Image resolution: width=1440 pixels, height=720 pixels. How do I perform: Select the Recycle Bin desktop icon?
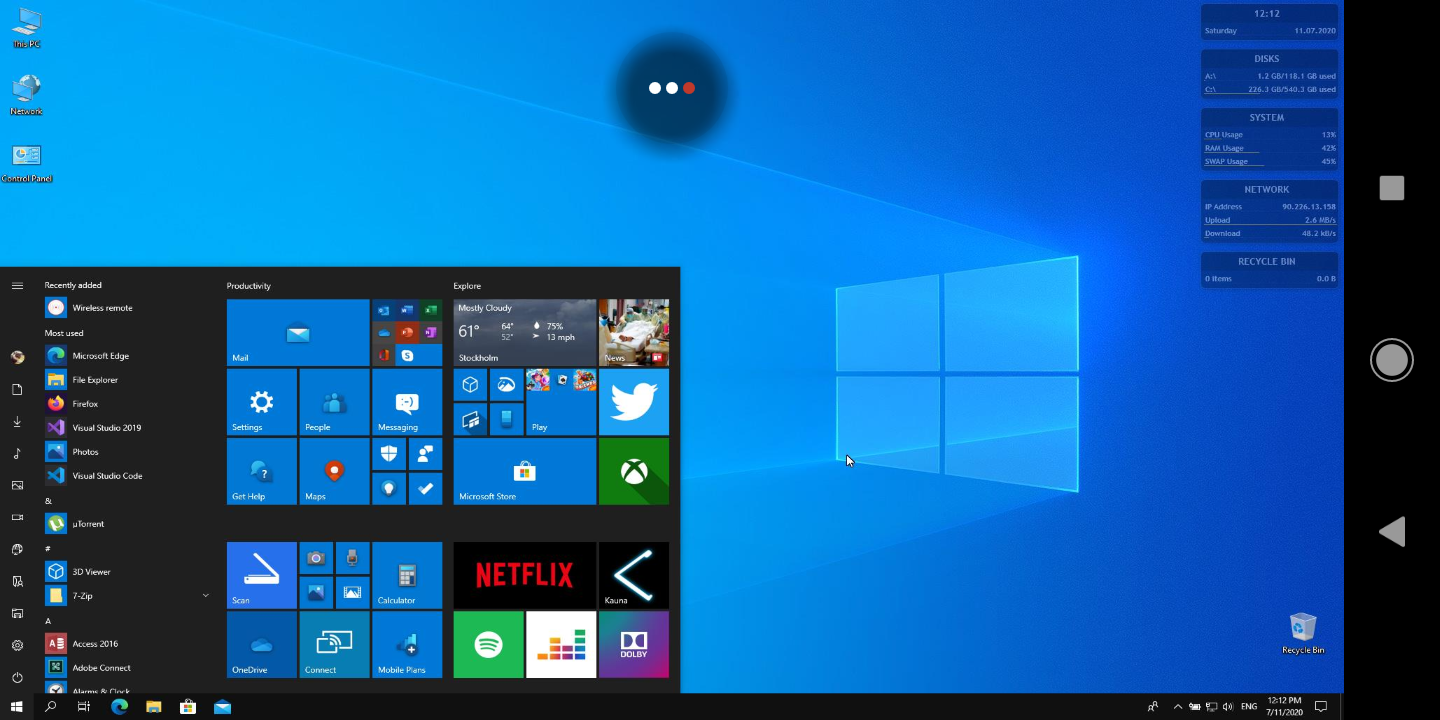1303,634
